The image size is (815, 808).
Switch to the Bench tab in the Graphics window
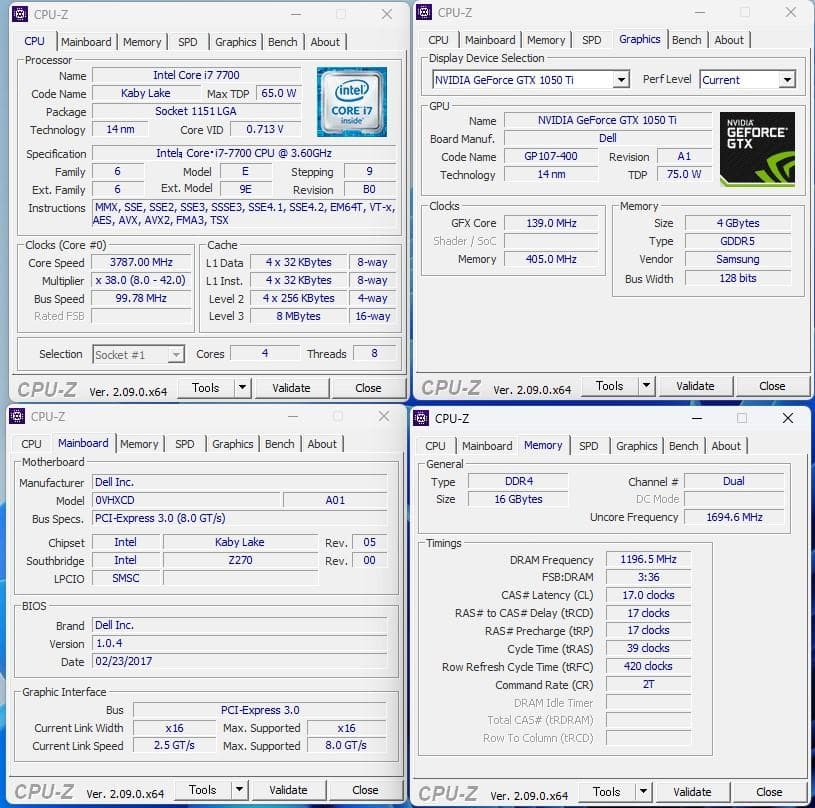coord(687,39)
